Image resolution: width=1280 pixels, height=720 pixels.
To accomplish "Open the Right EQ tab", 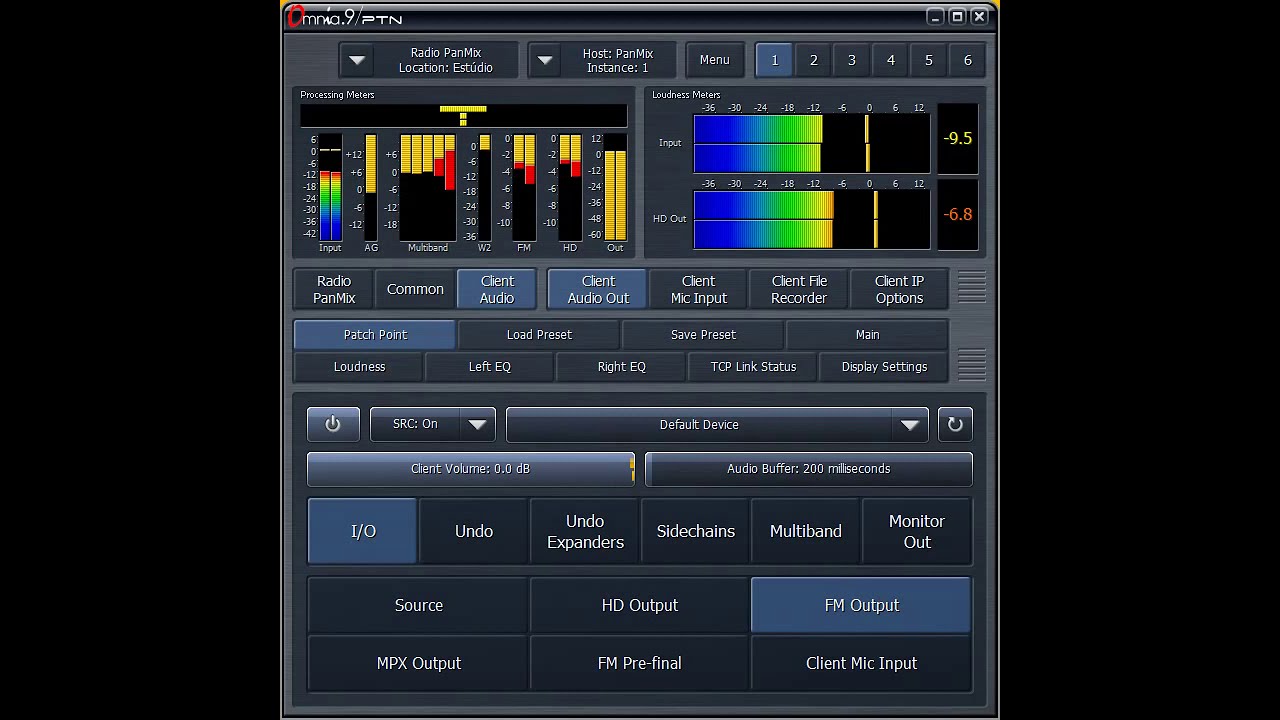I will pyautogui.click(x=621, y=366).
